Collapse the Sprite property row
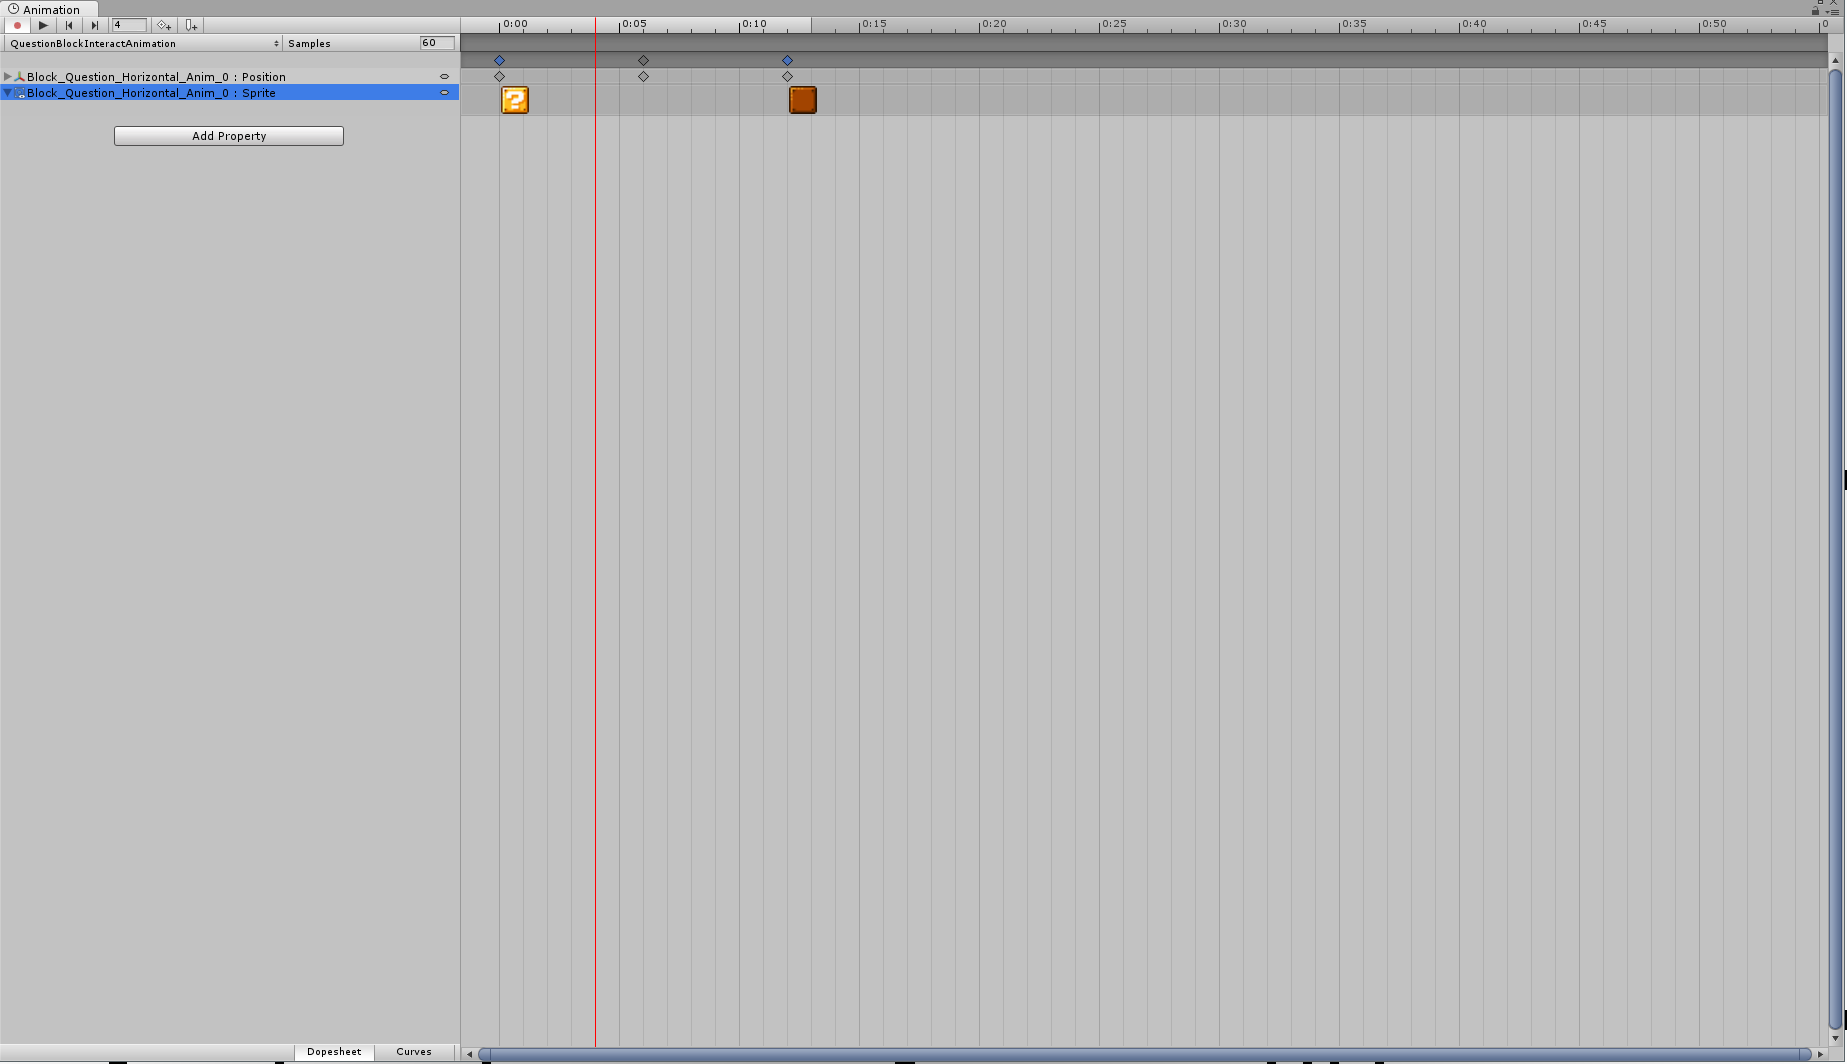Viewport: 1847px width, 1064px height. click(x=8, y=92)
